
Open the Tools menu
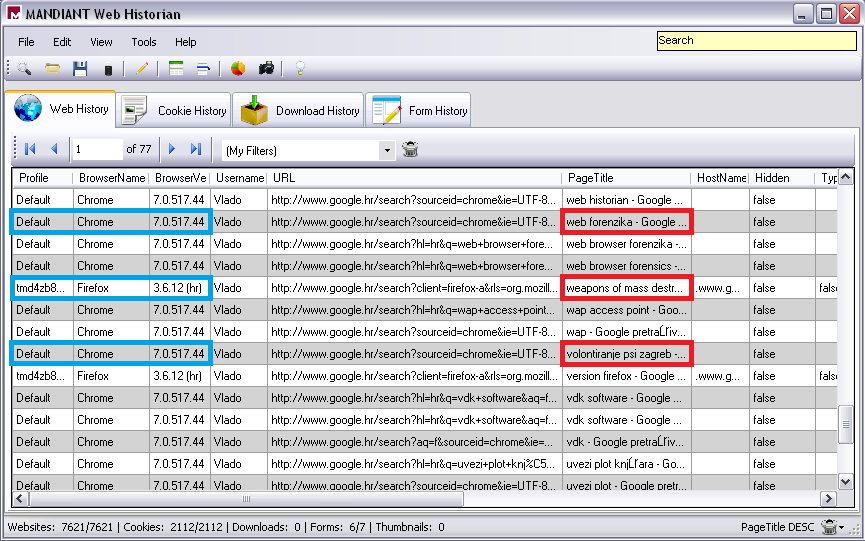(144, 42)
